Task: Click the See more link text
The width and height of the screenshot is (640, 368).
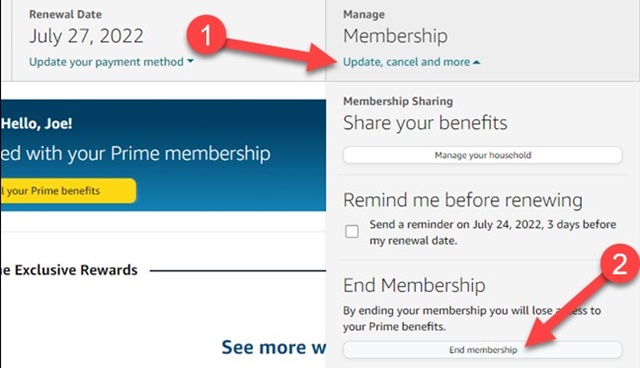Action: 273,347
